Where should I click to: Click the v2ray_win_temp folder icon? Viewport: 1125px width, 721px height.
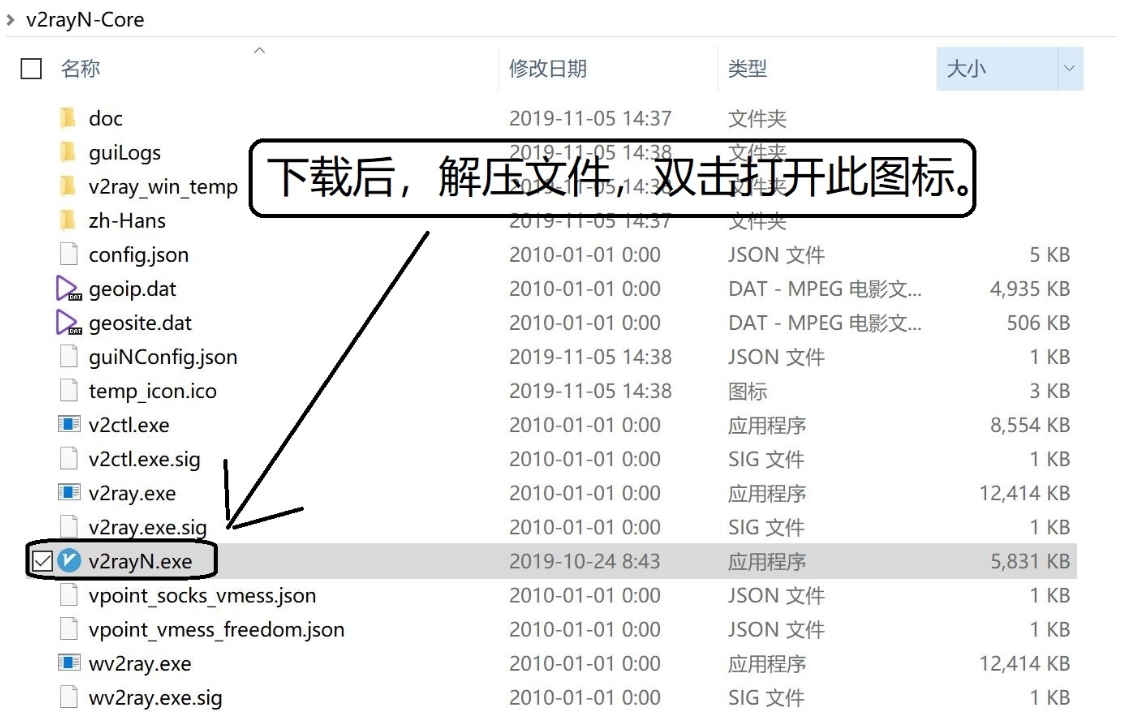(x=67, y=186)
